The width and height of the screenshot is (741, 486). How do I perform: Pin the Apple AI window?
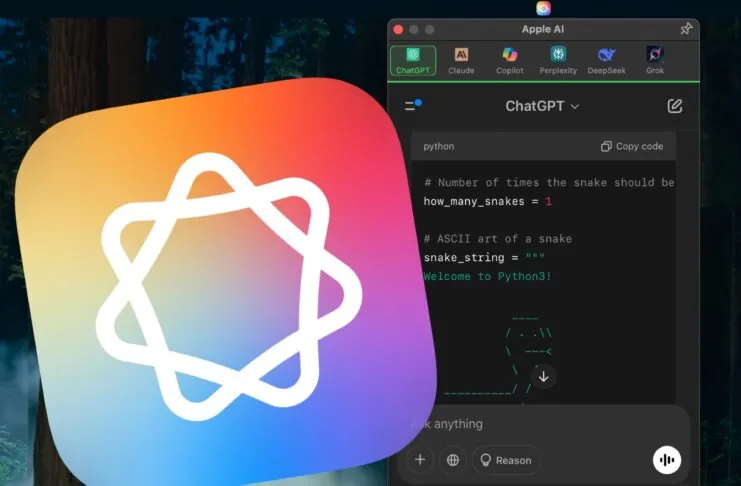pos(686,29)
